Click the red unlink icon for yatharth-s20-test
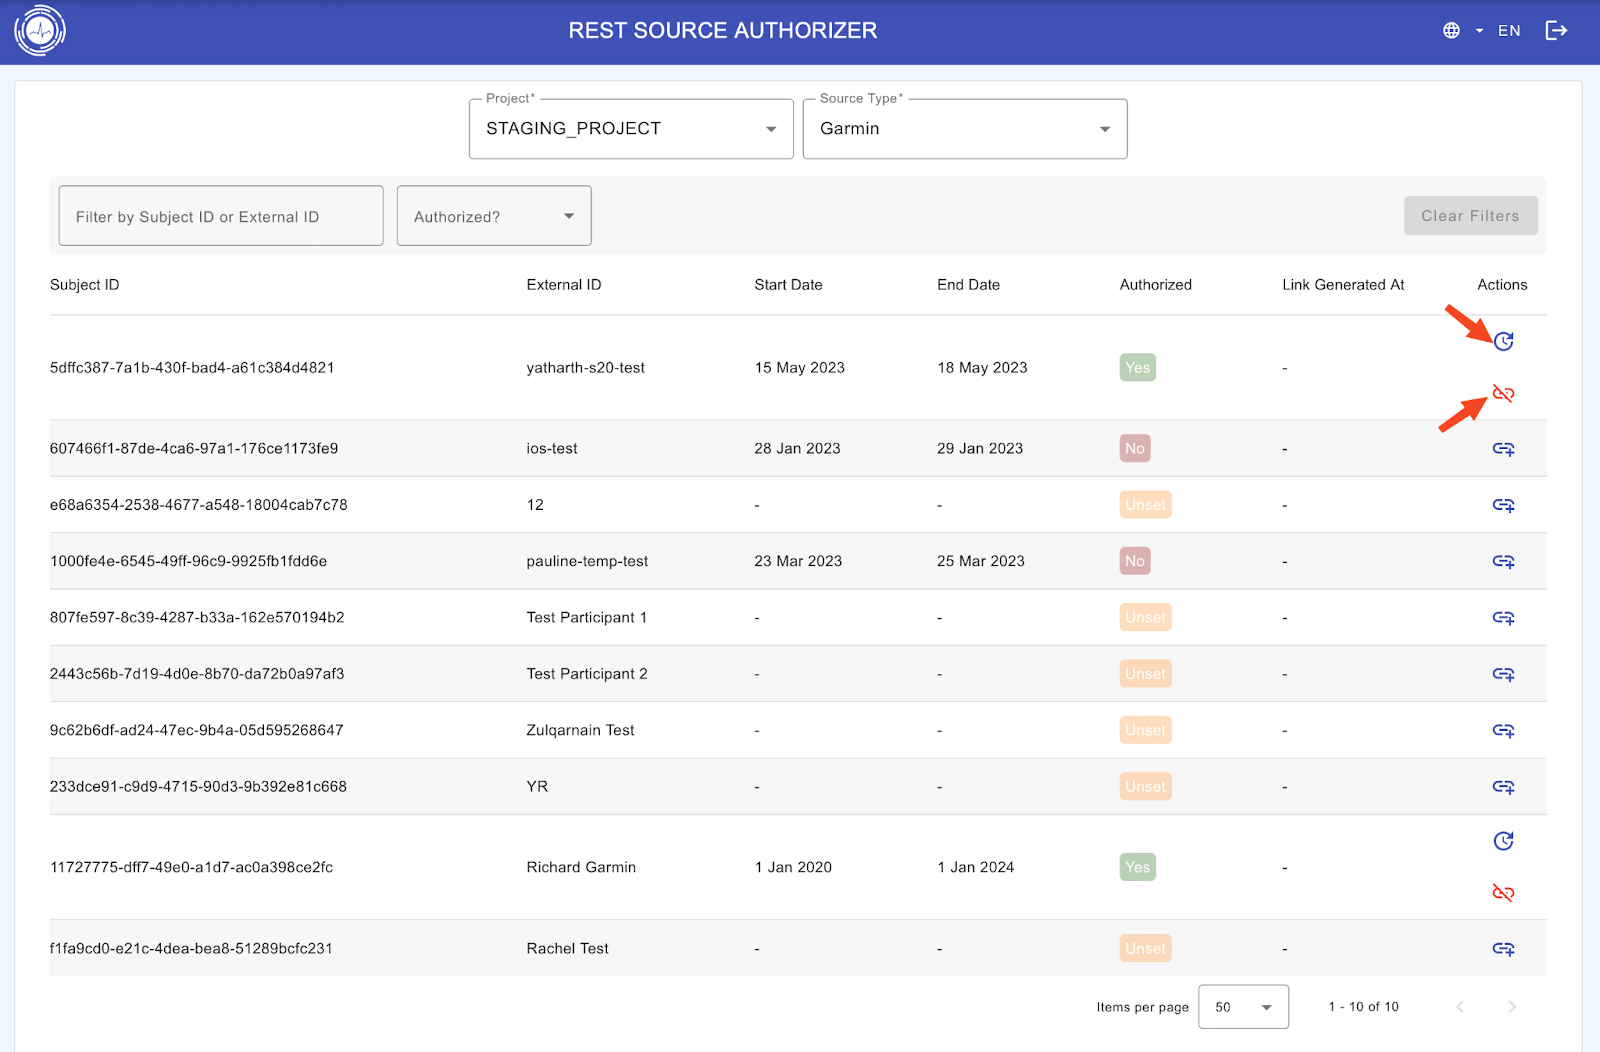 (x=1503, y=394)
